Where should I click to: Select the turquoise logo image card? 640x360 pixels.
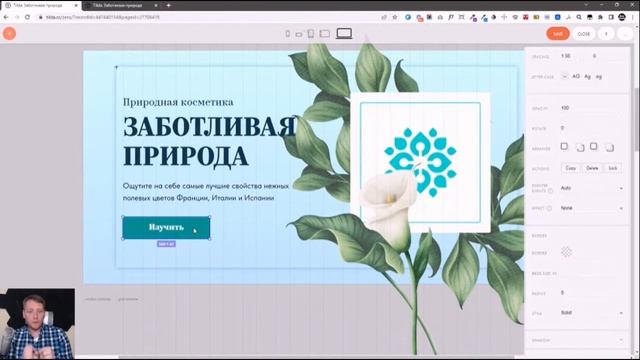tap(420, 162)
